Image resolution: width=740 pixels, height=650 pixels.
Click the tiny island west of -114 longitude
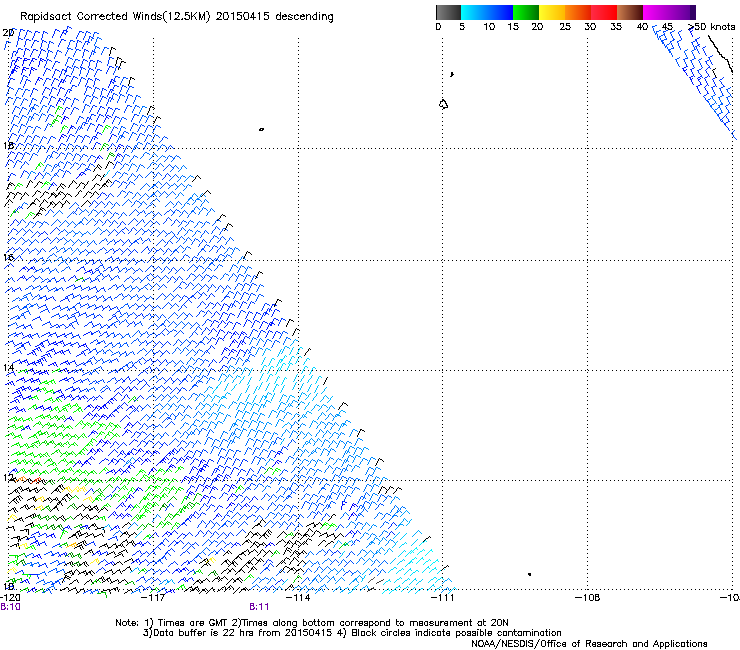pos(261,129)
